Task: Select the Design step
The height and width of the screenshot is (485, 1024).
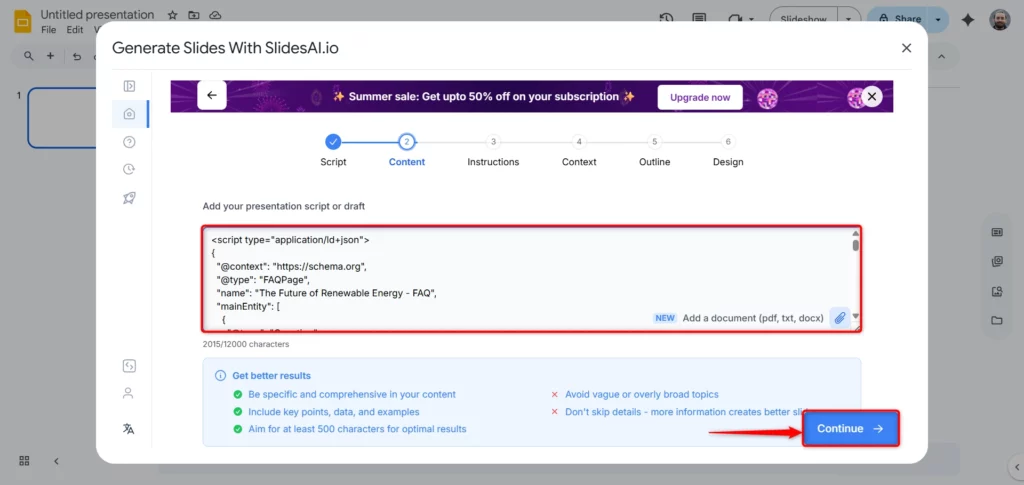Action: pyautogui.click(x=728, y=142)
